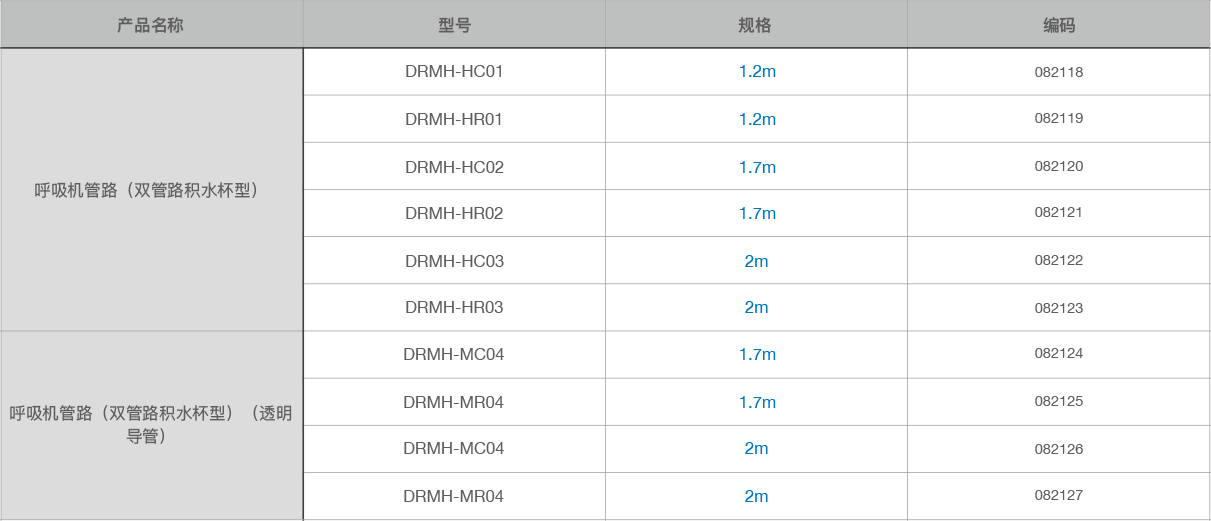Click model DRMH-HR02 in the table

(454, 213)
